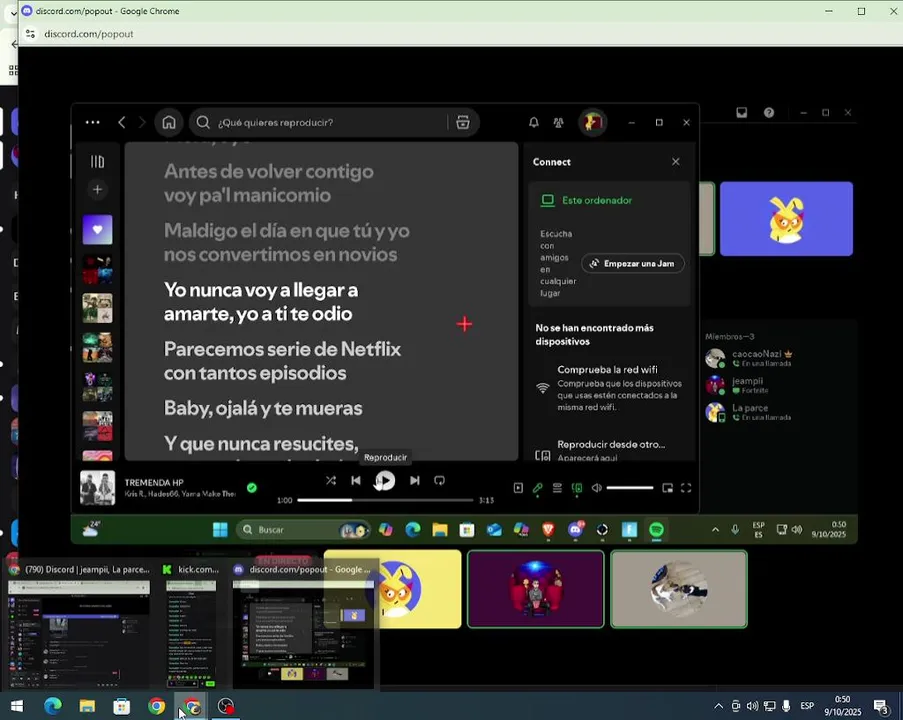Toggle the lyrics microphone icon in Spotify
The height and width of the screenshot is (720, 903).
(x=537, y=488)
